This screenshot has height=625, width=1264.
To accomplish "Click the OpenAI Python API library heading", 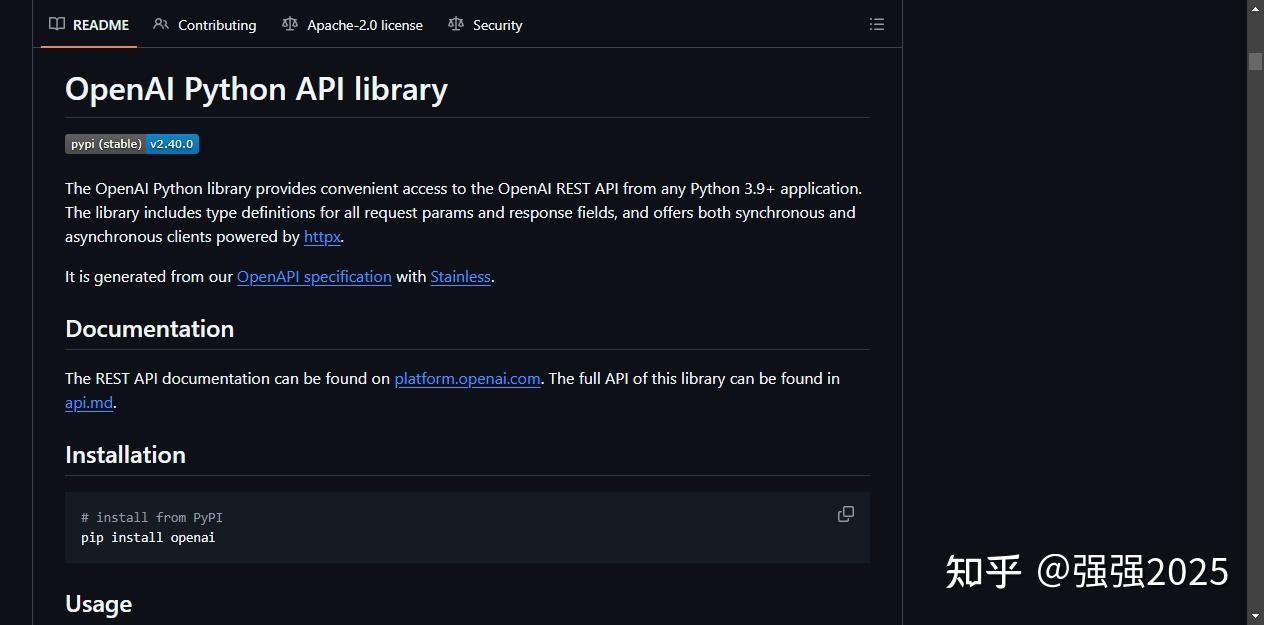I will pos(256,89).
